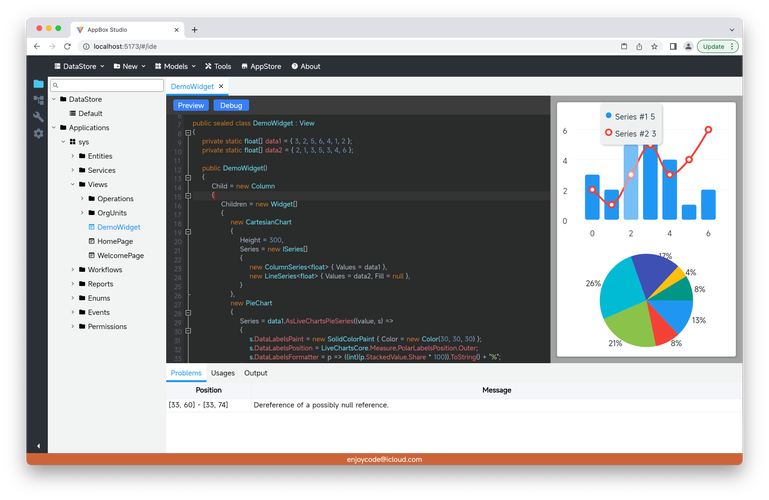Image resolution: width=769 pixels, height=500 pixels.
Task: Collapse the sys application node
Action: point(63,142)
